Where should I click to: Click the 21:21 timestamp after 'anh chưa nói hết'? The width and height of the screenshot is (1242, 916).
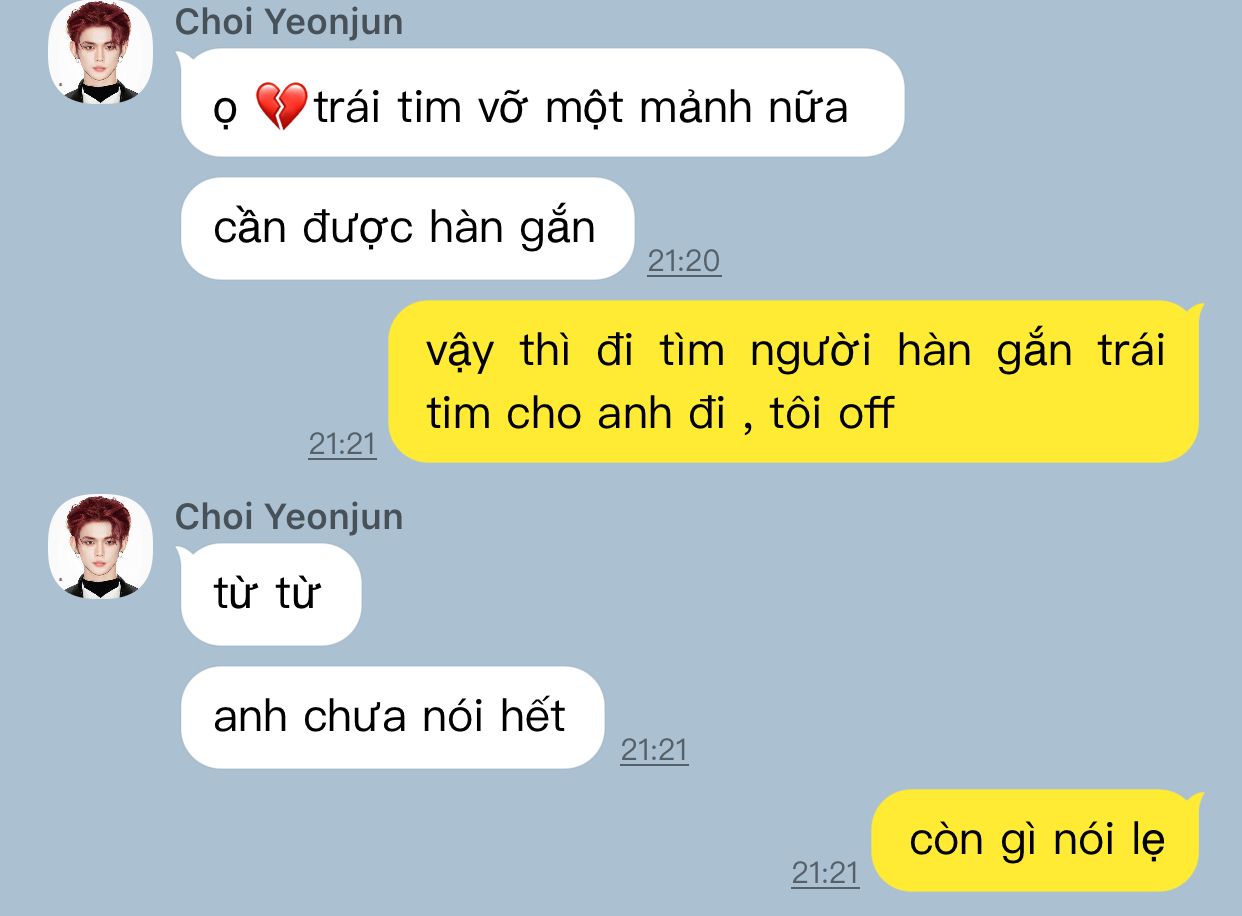click(x=654, y=750)
